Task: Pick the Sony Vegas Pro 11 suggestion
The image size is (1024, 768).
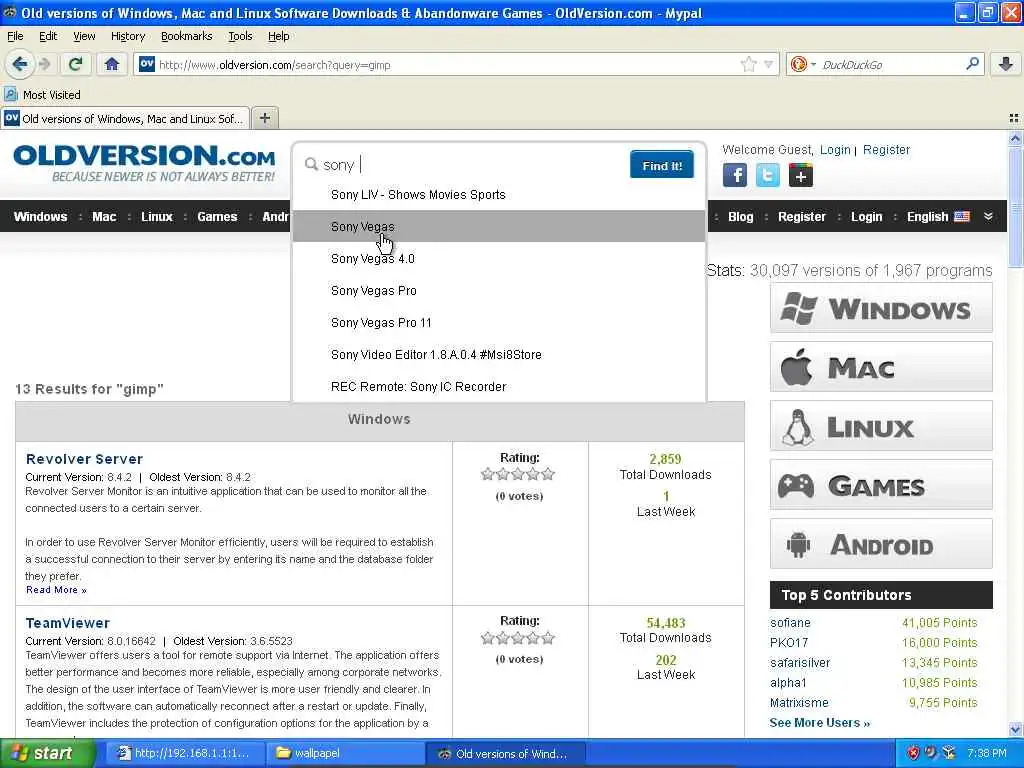Action: click(499, 323)
